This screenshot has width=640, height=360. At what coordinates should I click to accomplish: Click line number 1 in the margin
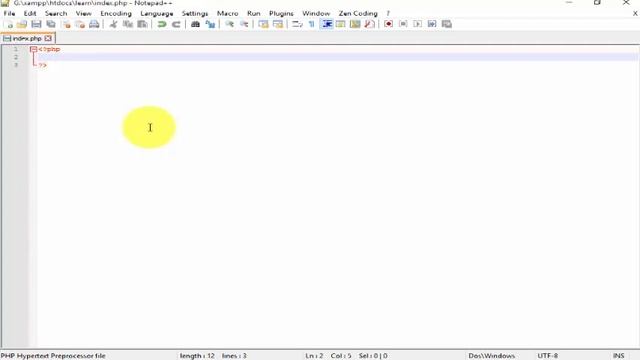[x=16, y=49]
